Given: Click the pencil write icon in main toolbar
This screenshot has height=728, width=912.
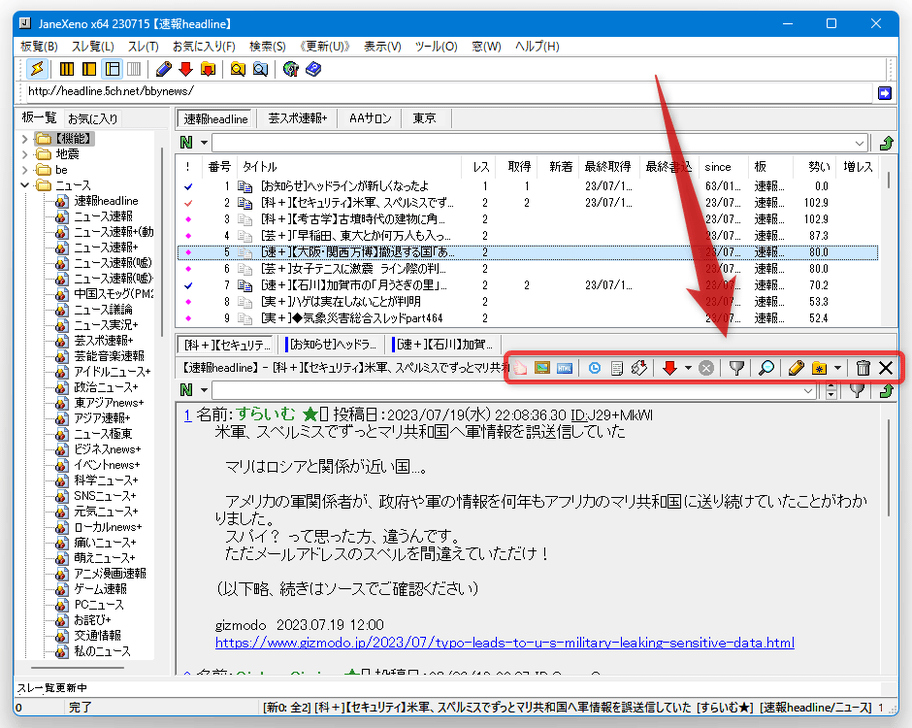Looking at the screenshot, I should point(163,69).
